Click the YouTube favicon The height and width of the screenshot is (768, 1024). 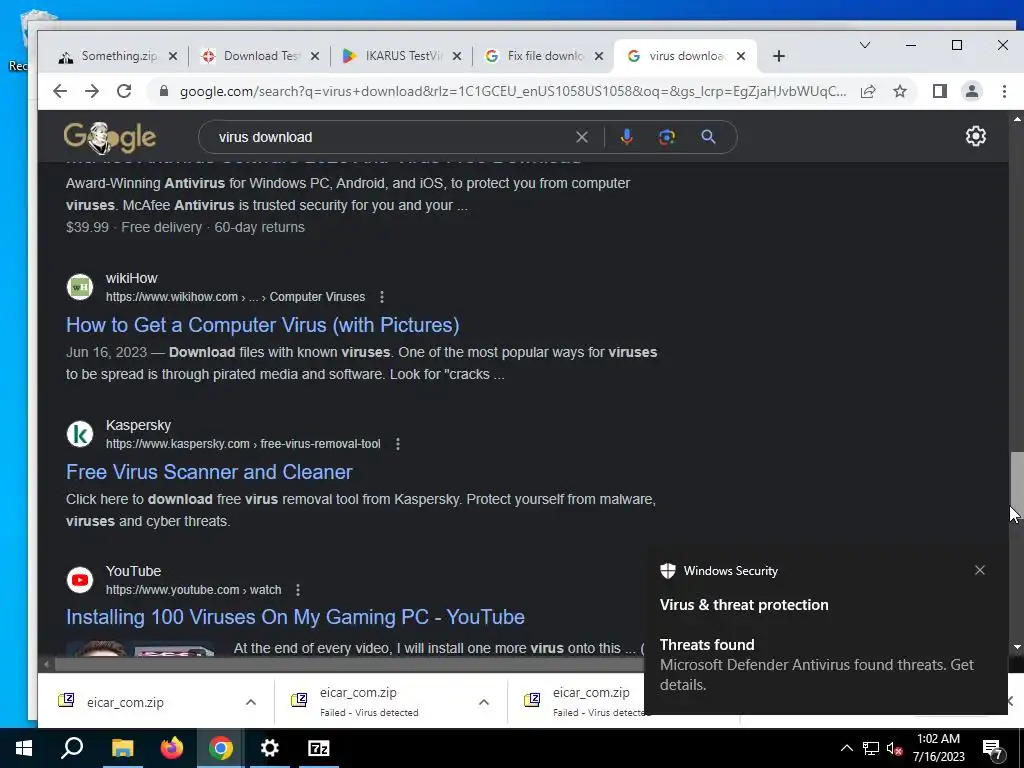tap(80, 580)
